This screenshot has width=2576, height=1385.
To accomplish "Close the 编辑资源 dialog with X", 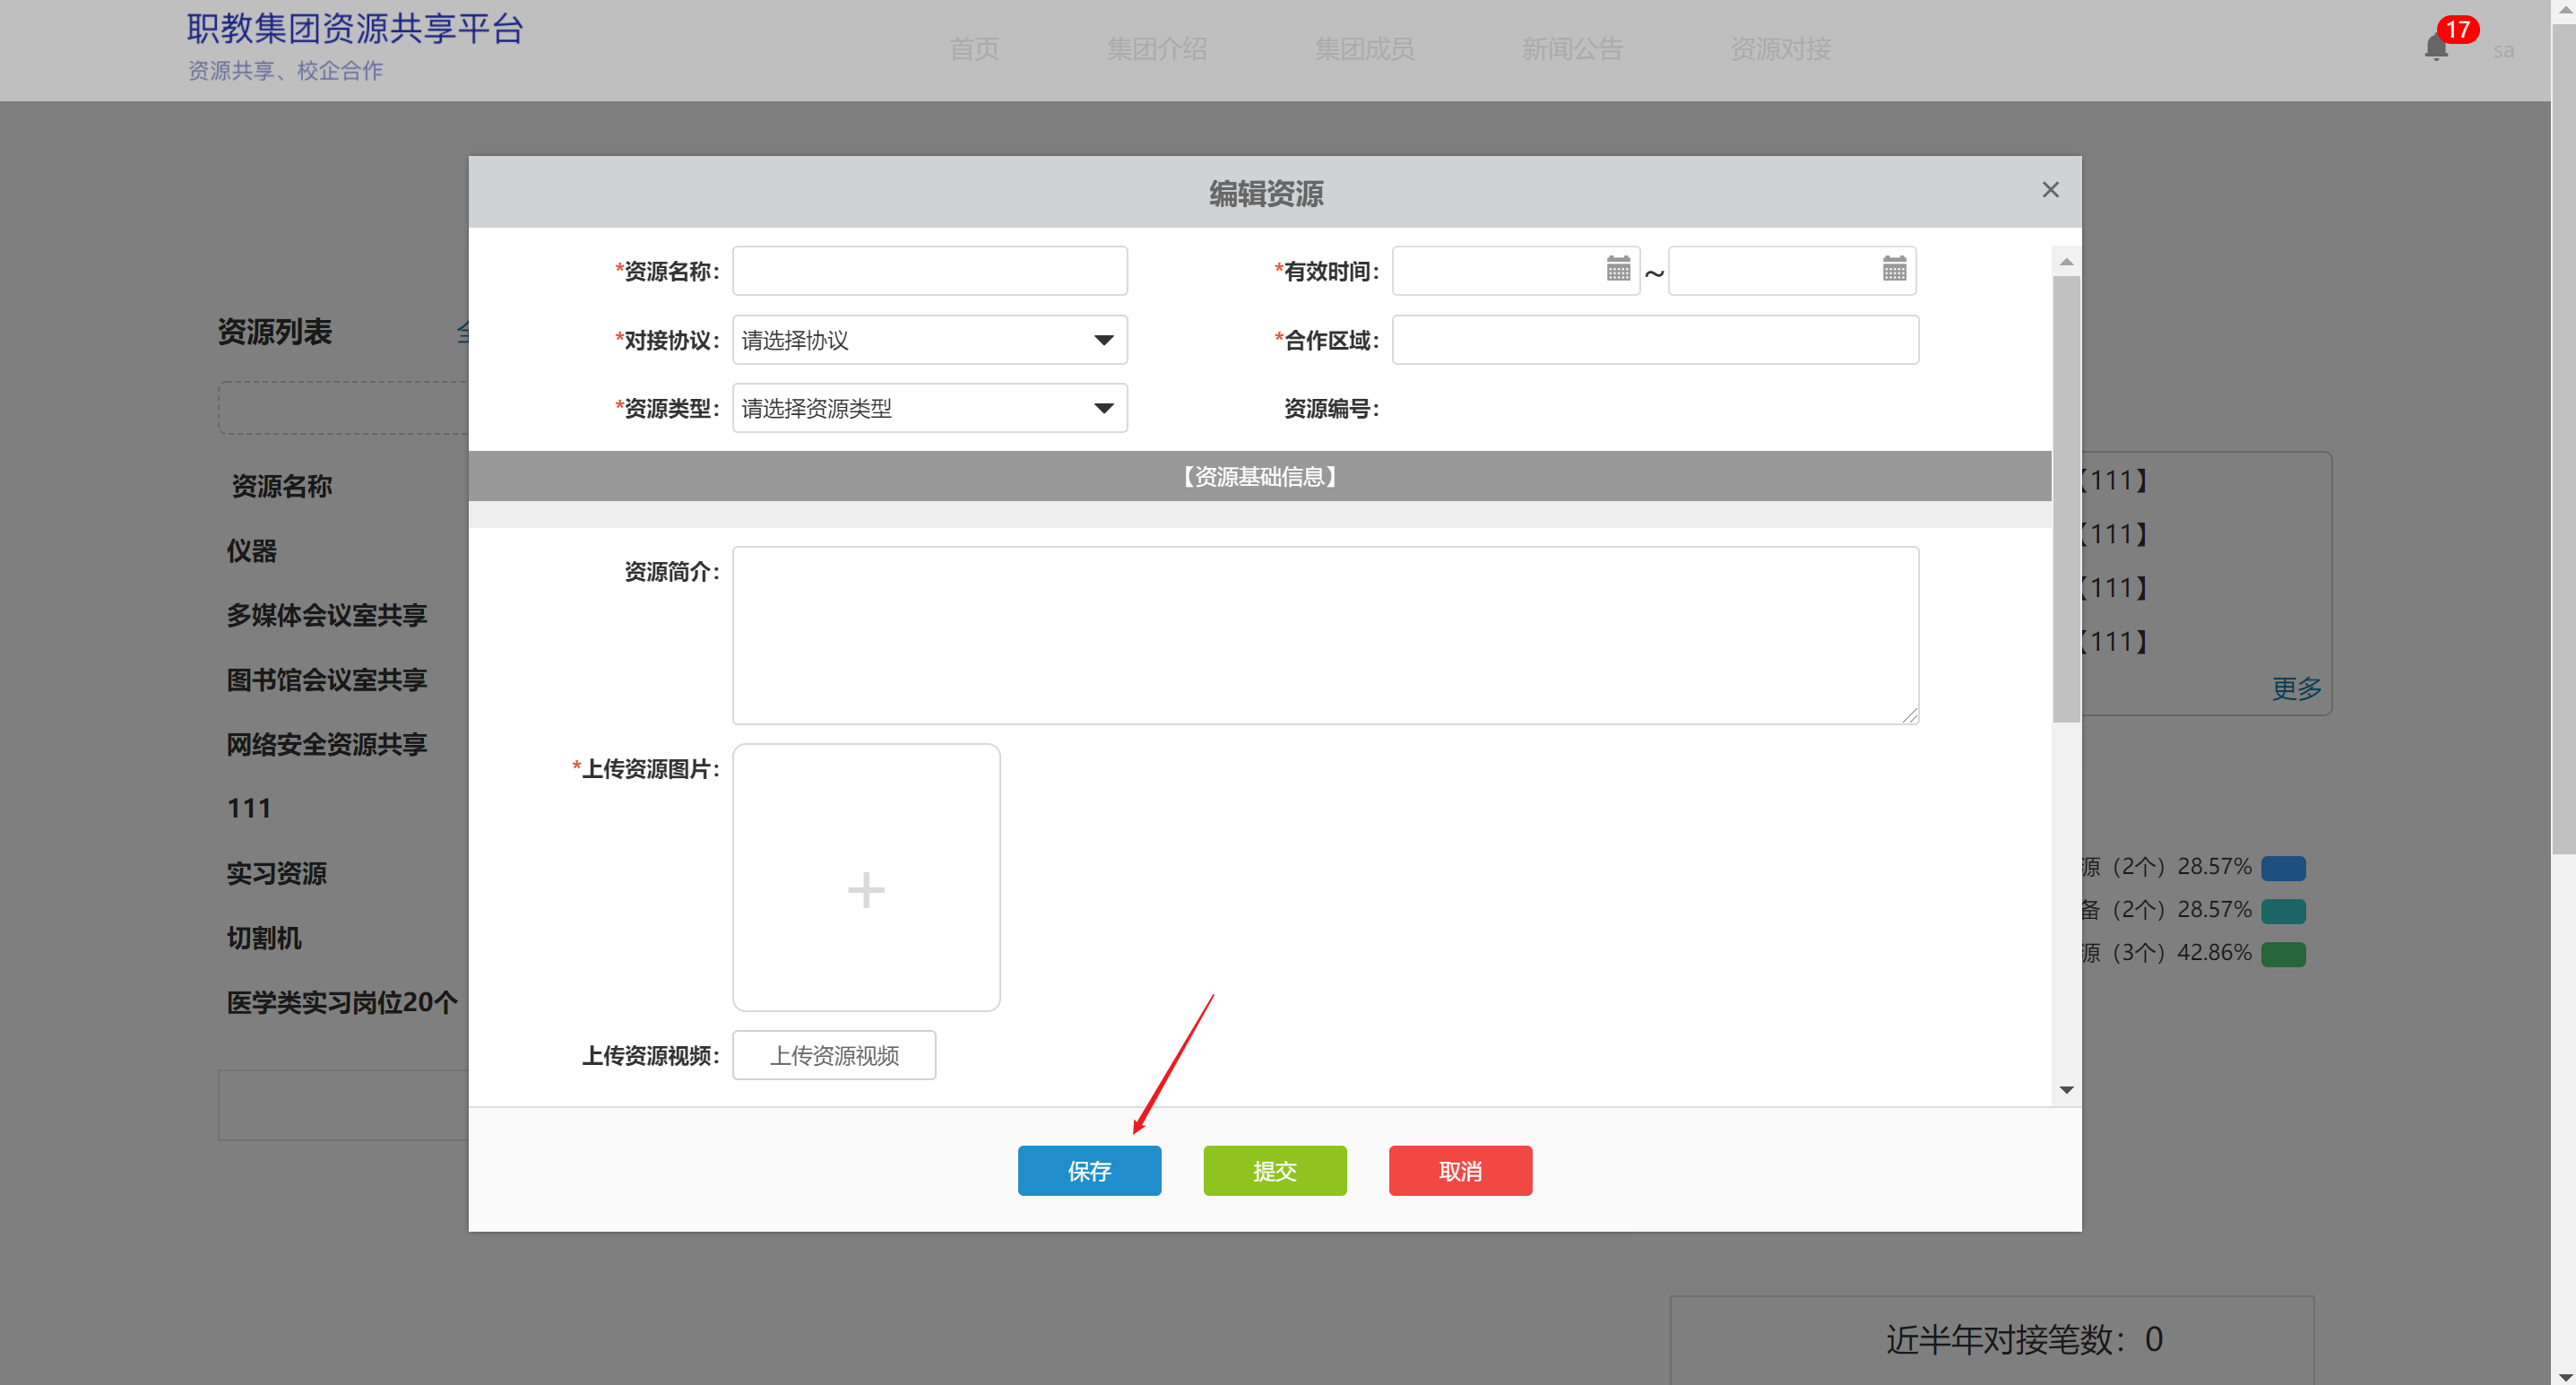I will coord(2050,190).
